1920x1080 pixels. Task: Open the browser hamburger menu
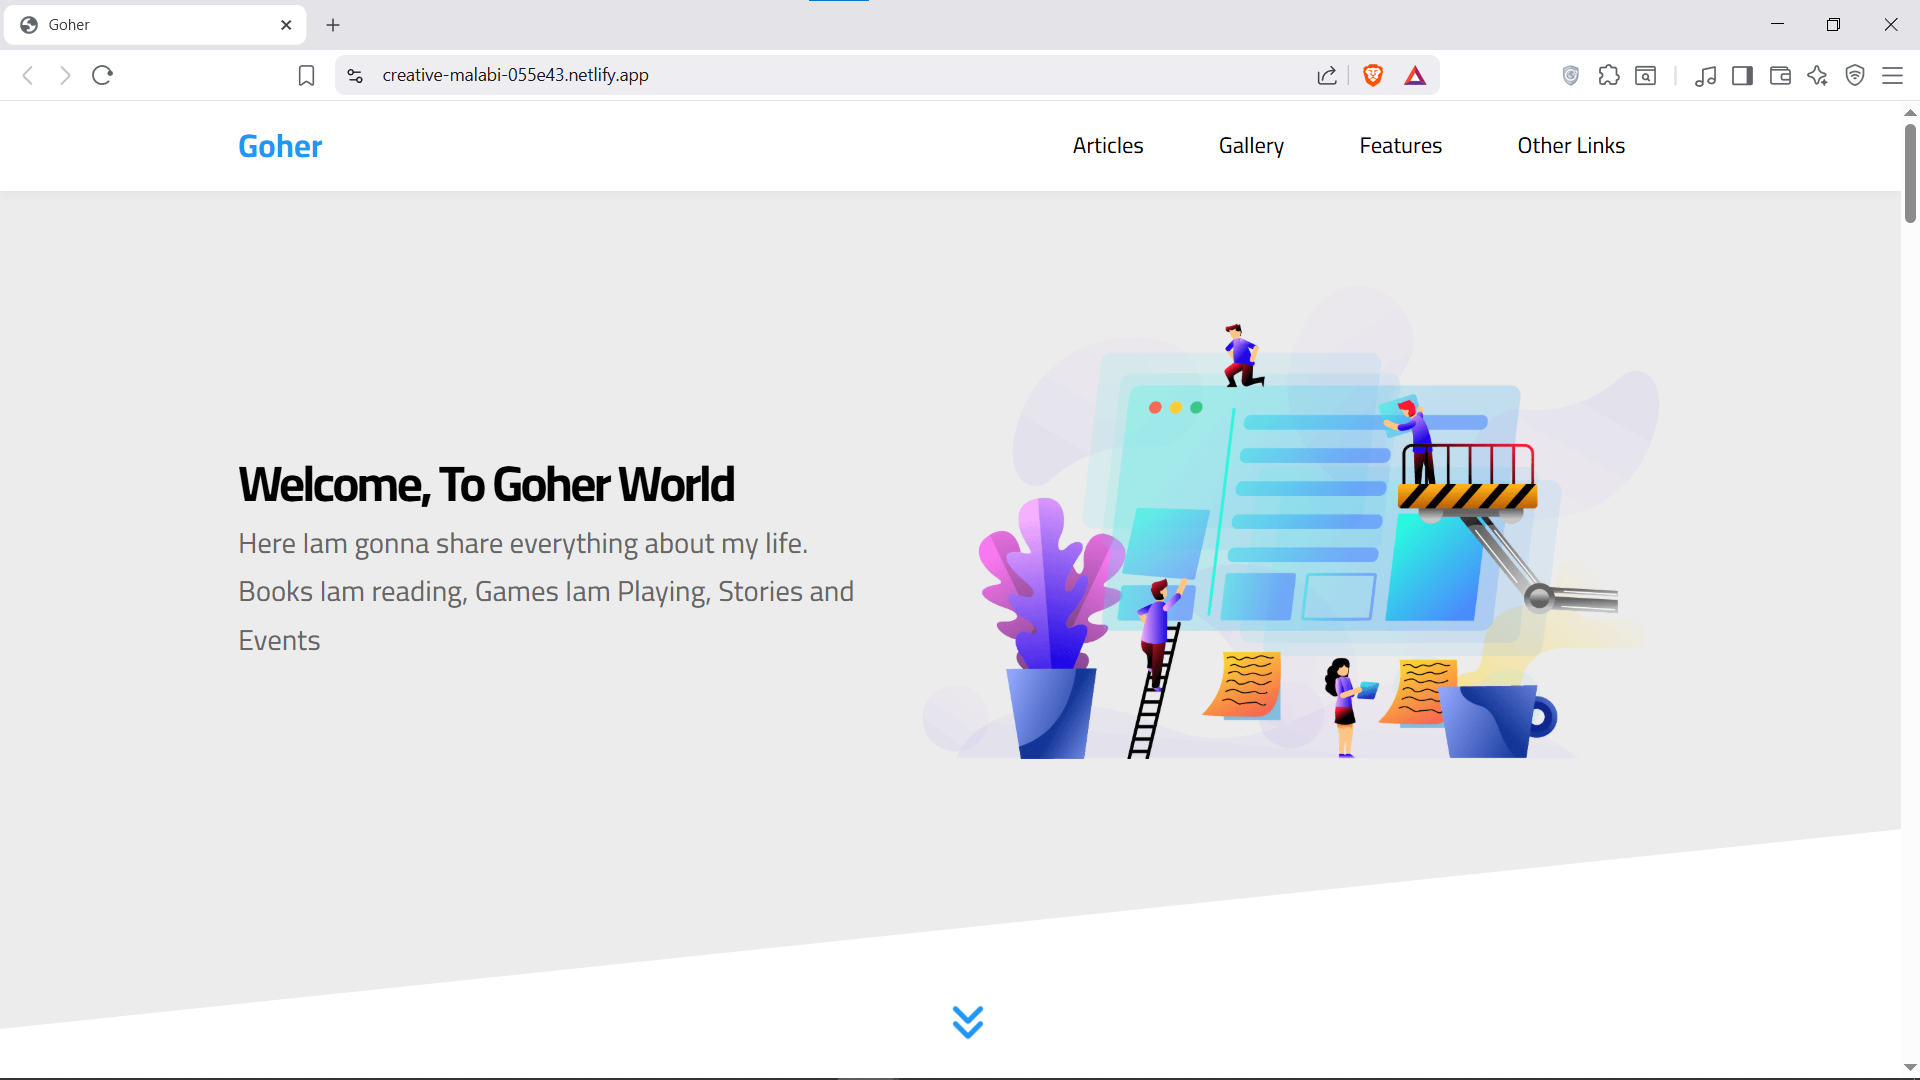1892,75
